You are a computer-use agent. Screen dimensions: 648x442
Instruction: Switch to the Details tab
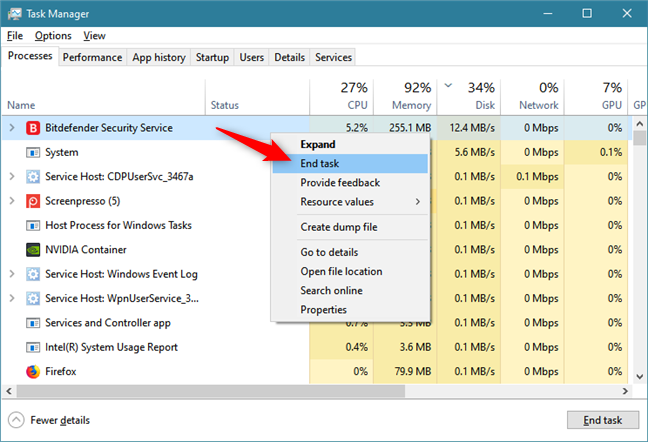[289, 57]
